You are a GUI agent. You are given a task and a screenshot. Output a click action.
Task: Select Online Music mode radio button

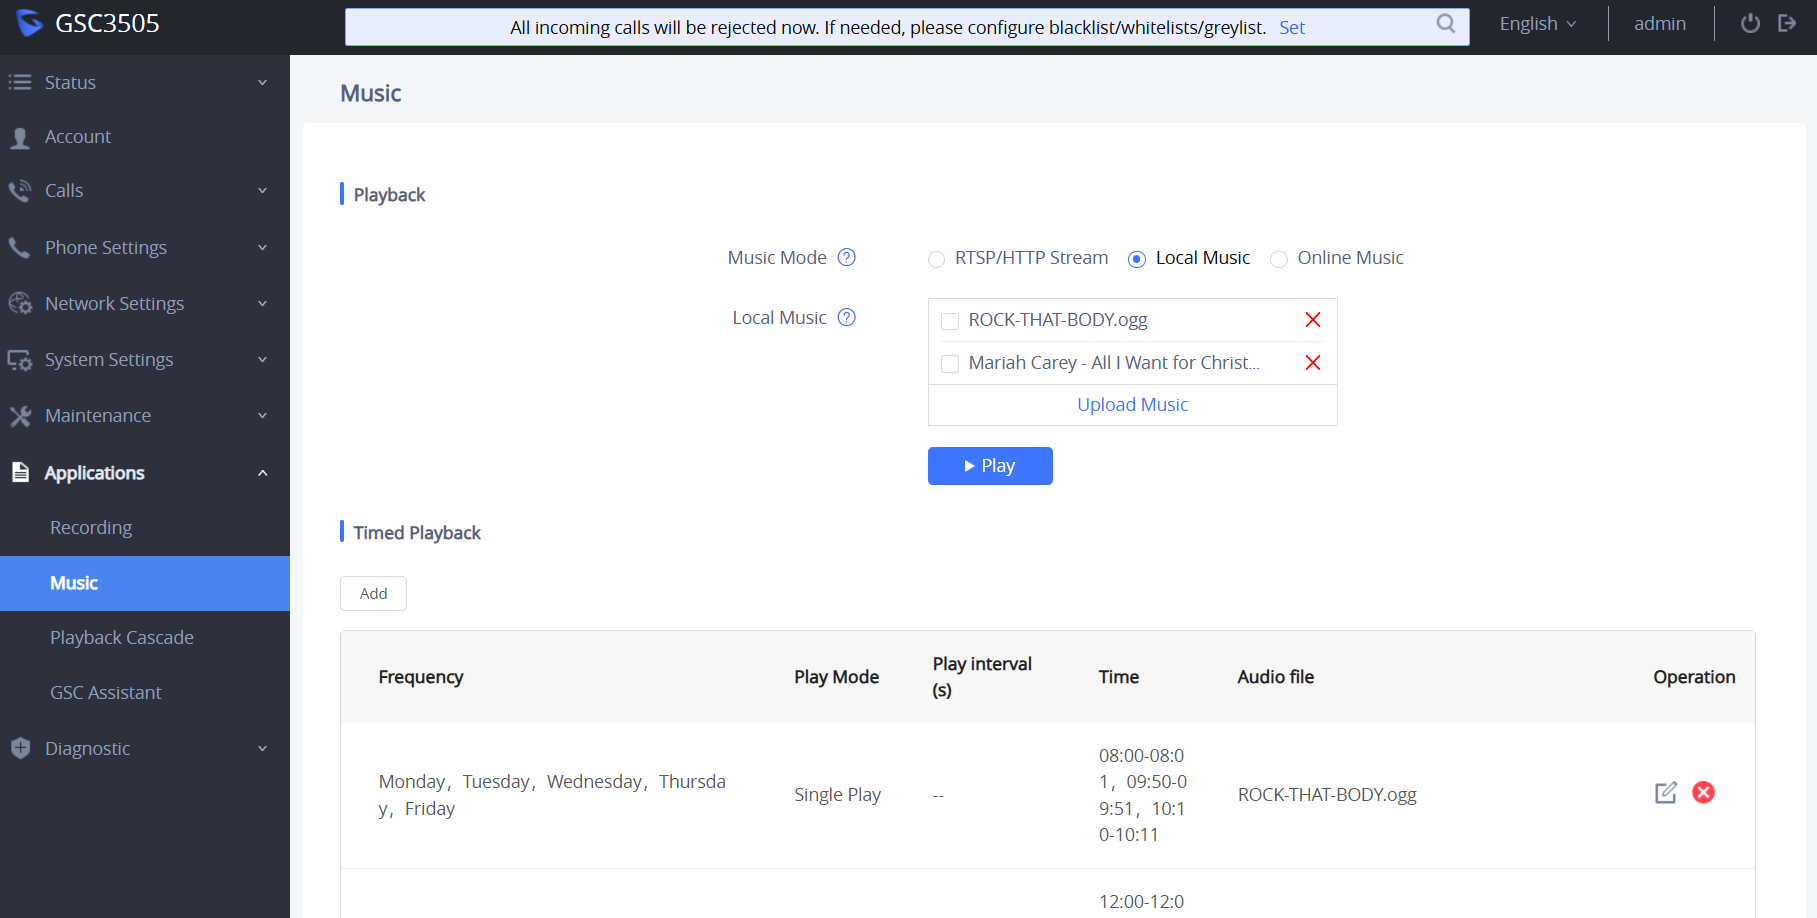[1279, 259]
